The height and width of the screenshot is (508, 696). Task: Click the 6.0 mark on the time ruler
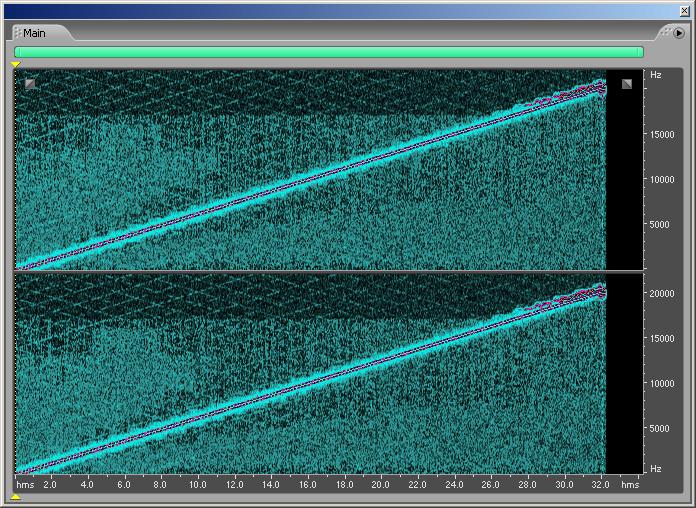tap(123, 484)
